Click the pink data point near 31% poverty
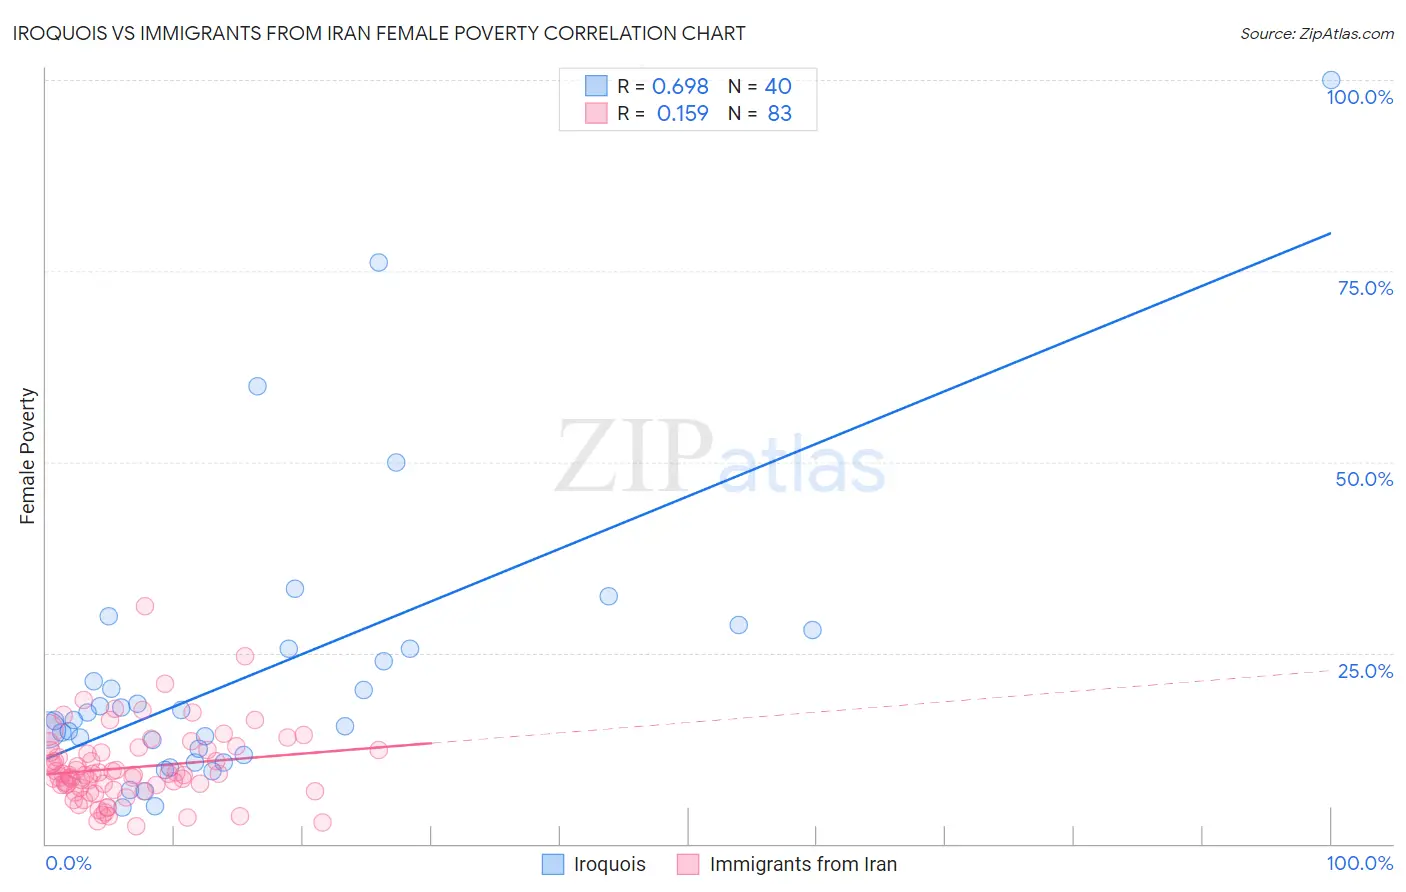Viewport: 1406px width, 892px height. [145, 606]
